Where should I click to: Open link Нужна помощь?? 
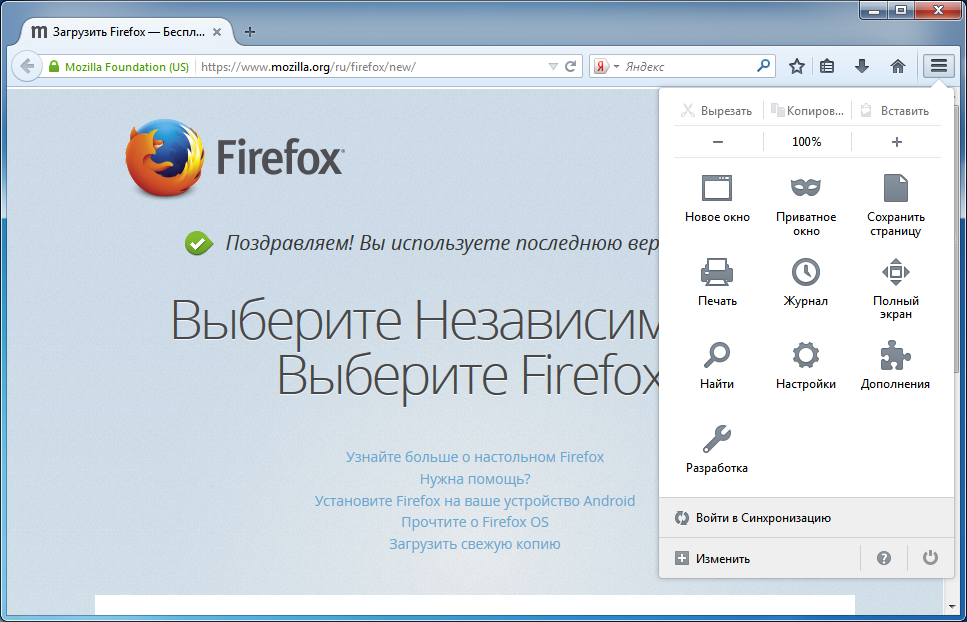[x=475, y=479]
